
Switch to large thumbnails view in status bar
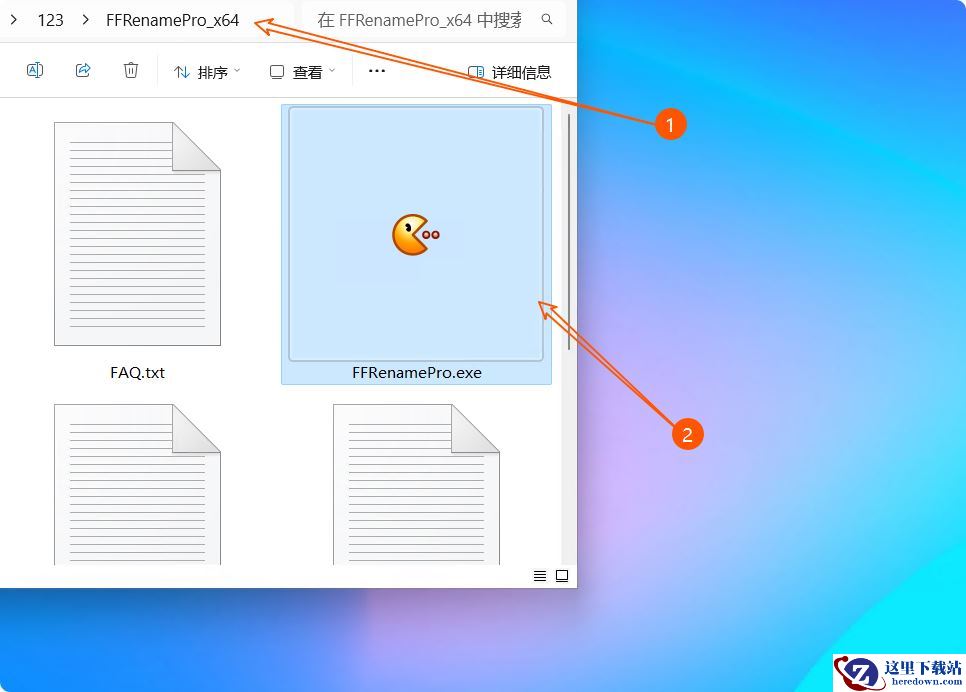pyautogui.click(x=562, y=576)
